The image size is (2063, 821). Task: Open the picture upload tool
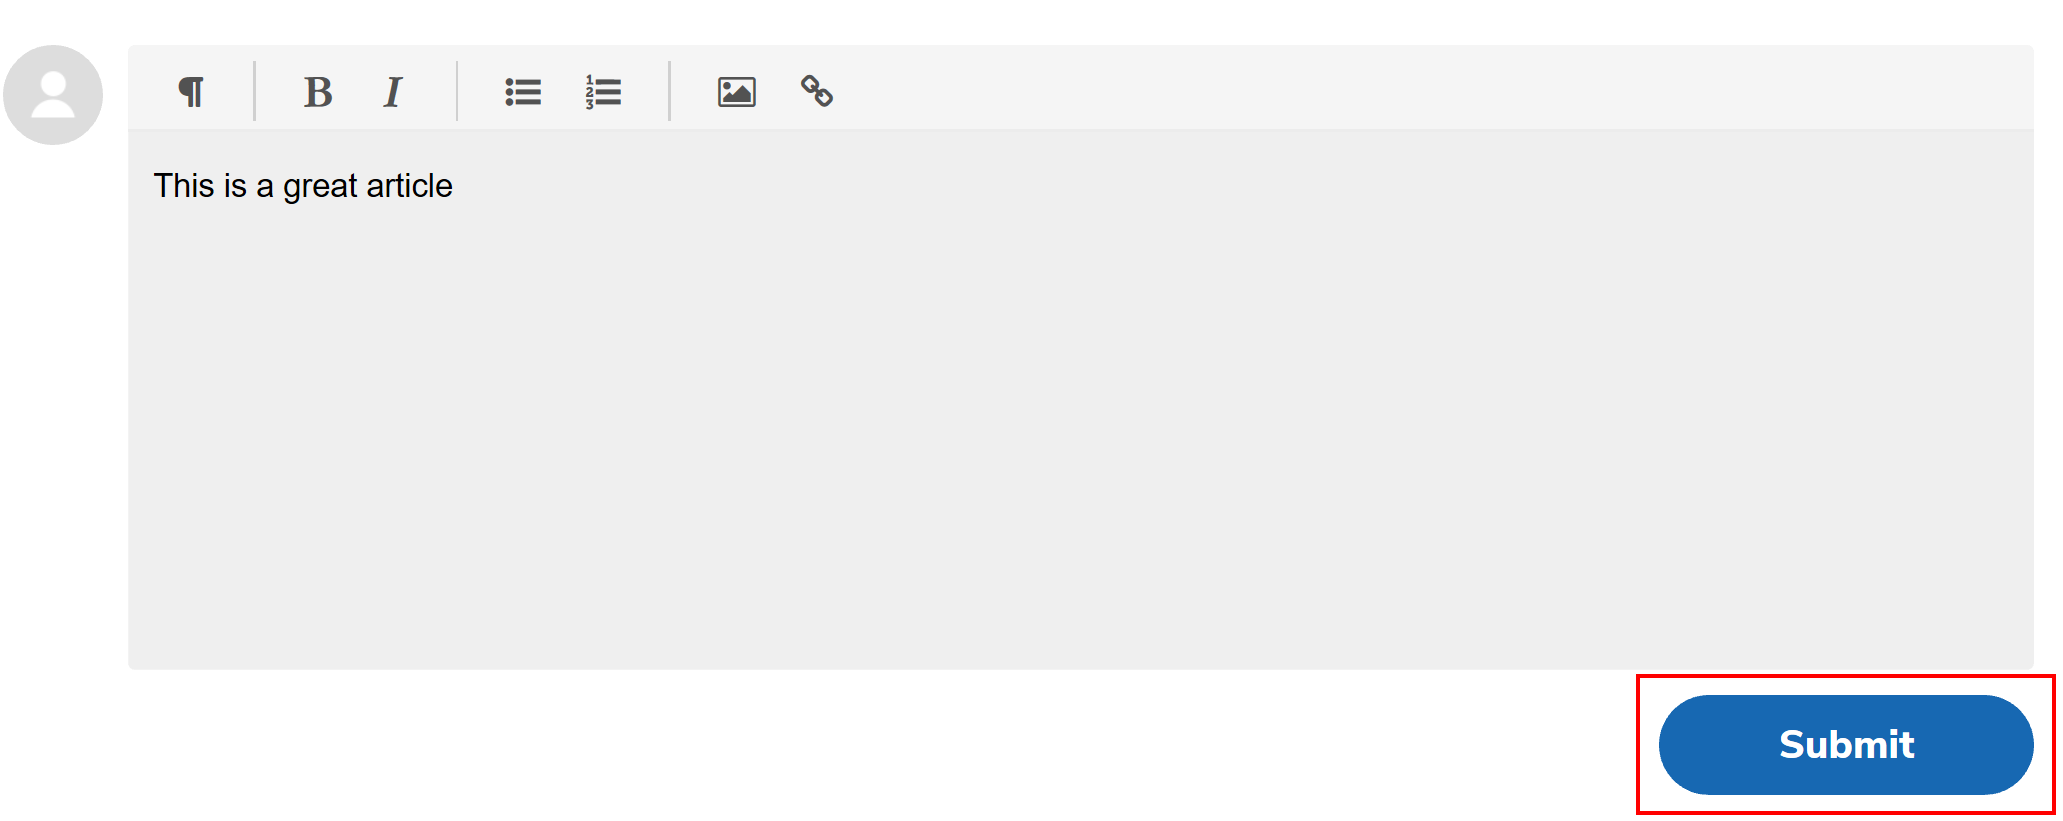tap(737, 92)
